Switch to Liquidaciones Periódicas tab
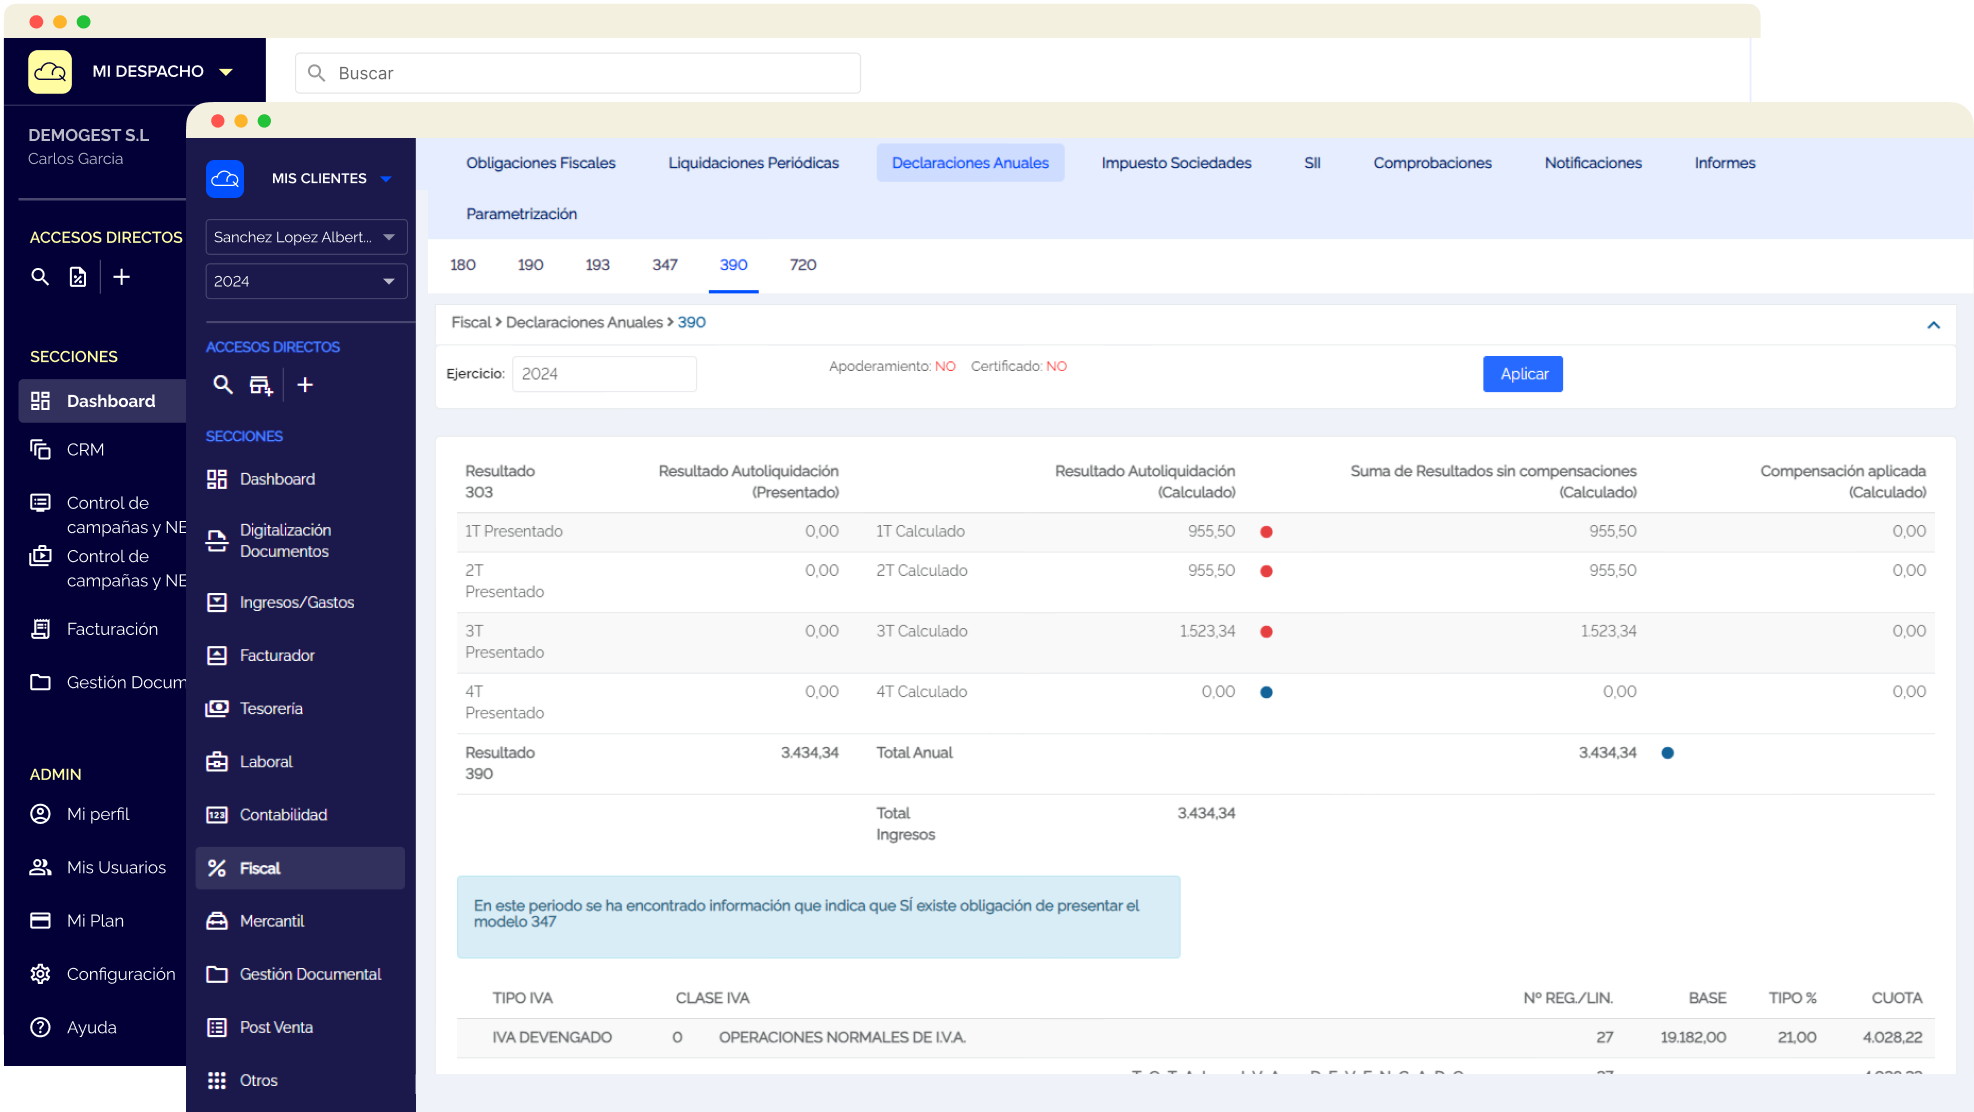This screenshot has height=1112, width=1974. point(754,163)
